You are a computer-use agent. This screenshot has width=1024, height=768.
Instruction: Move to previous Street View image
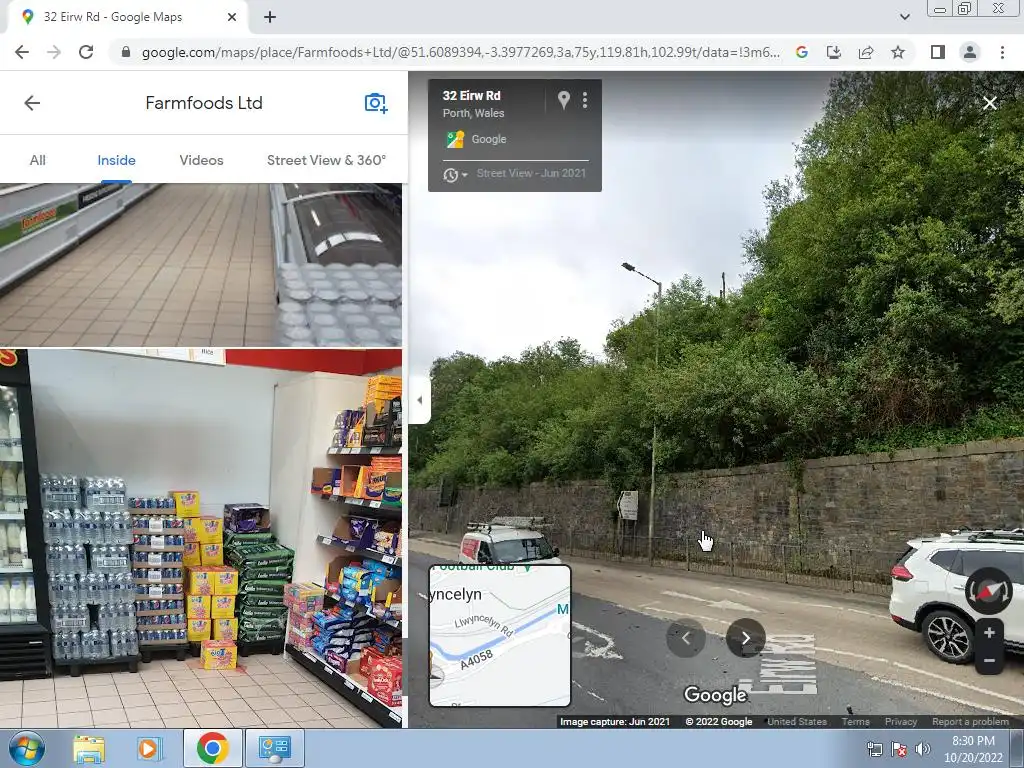[686, 638]
